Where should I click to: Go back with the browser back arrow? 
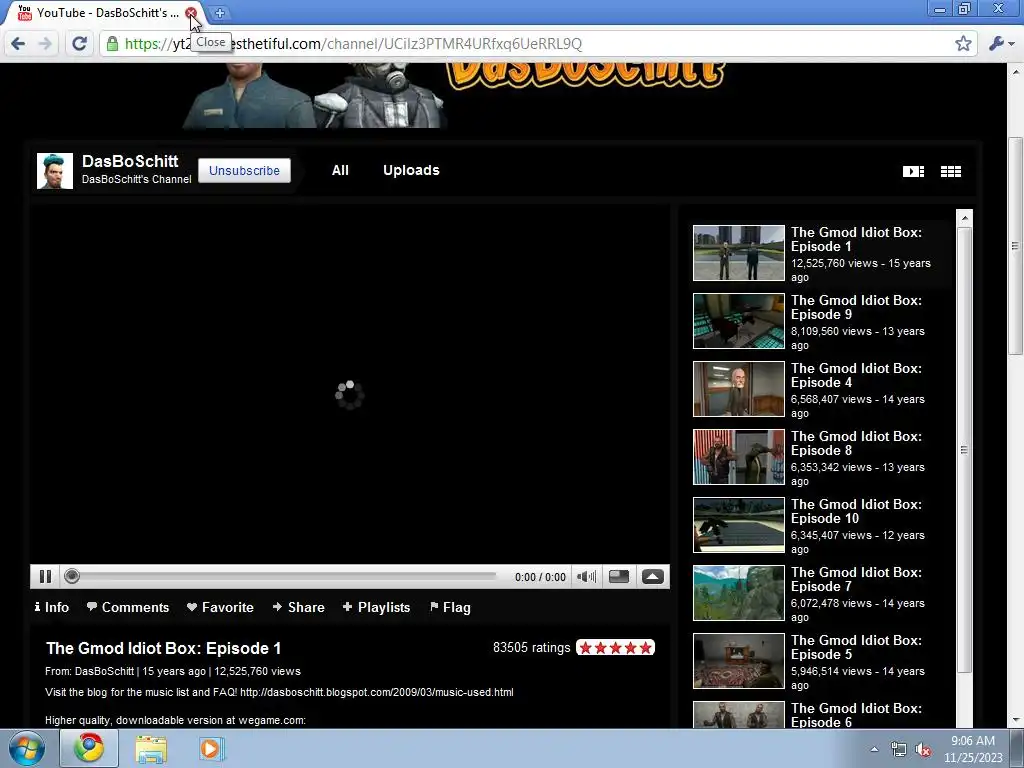click(x=18, y=44)
